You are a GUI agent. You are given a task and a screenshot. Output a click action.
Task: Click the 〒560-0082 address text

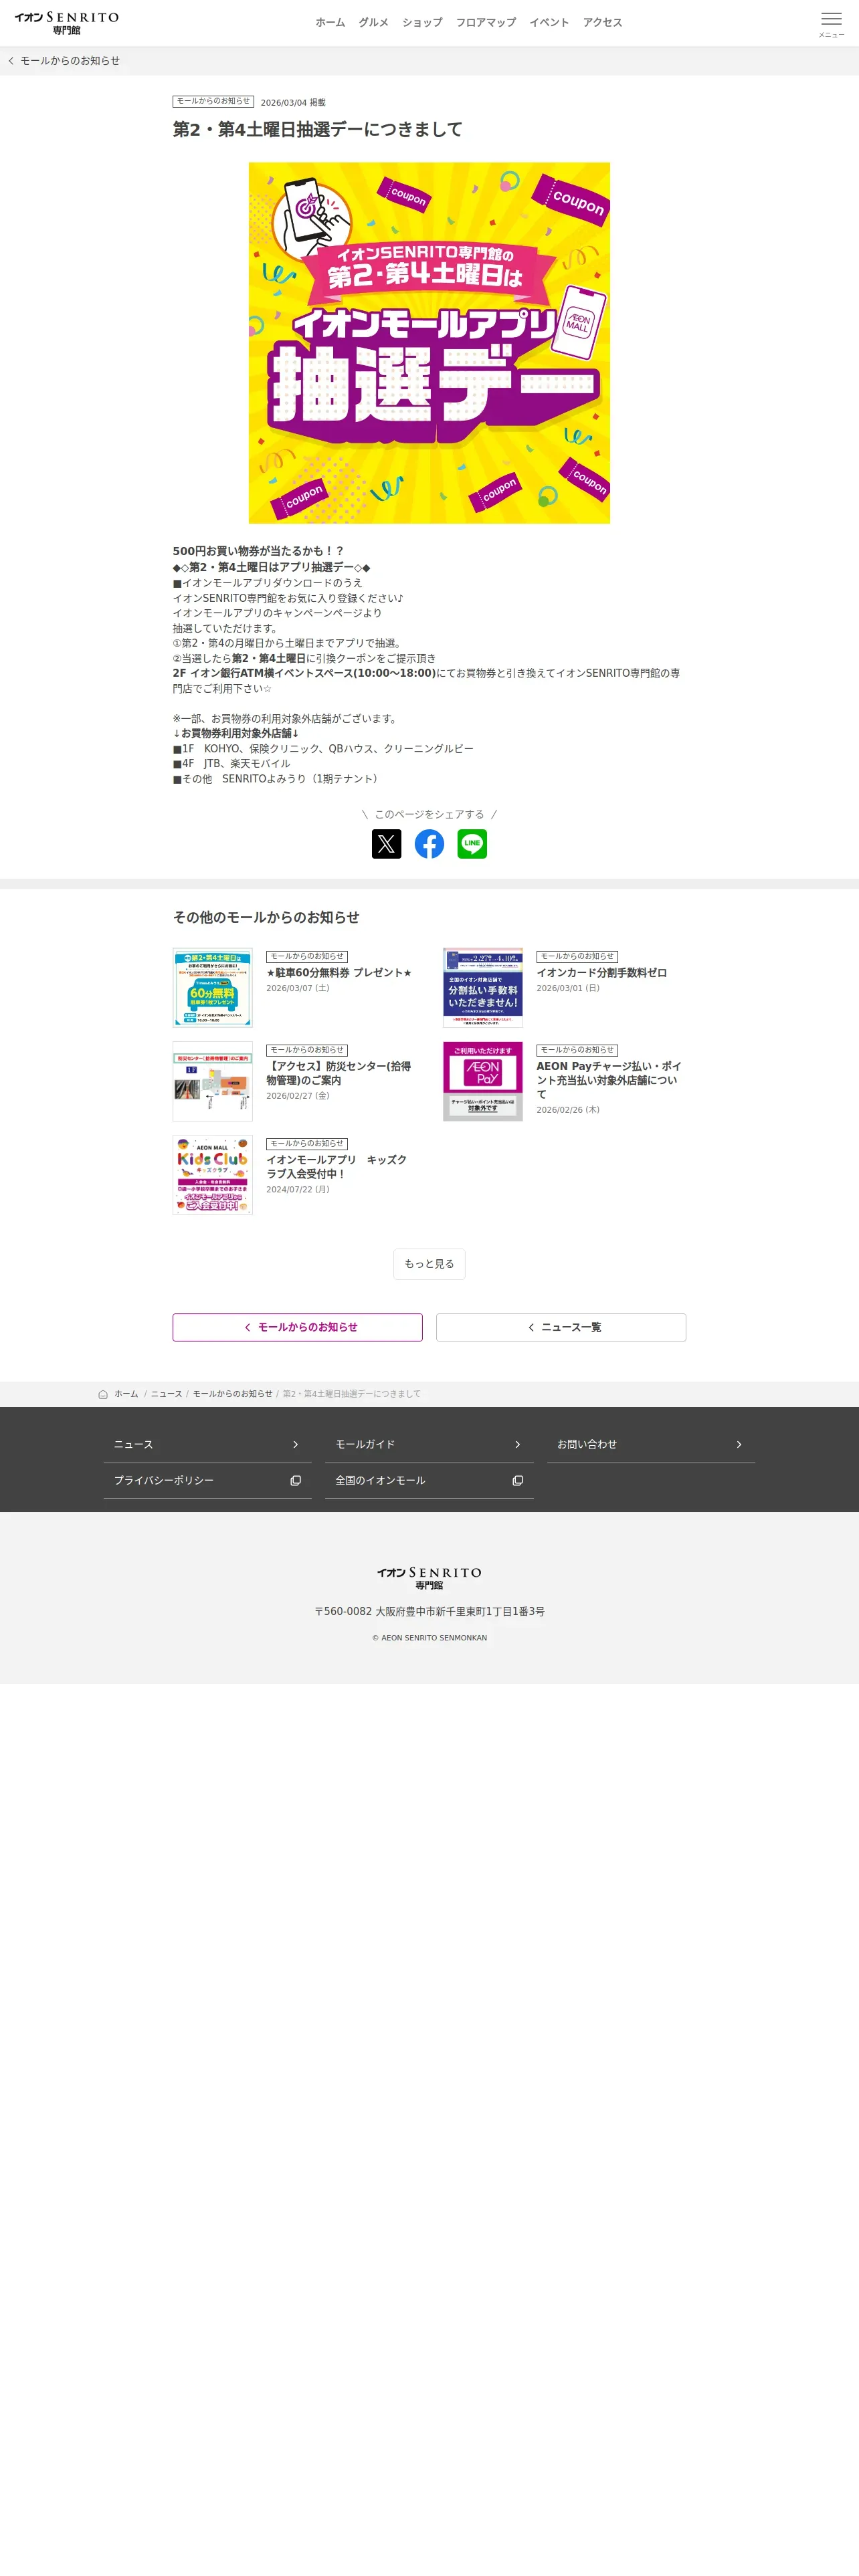tap(429, 1612)
